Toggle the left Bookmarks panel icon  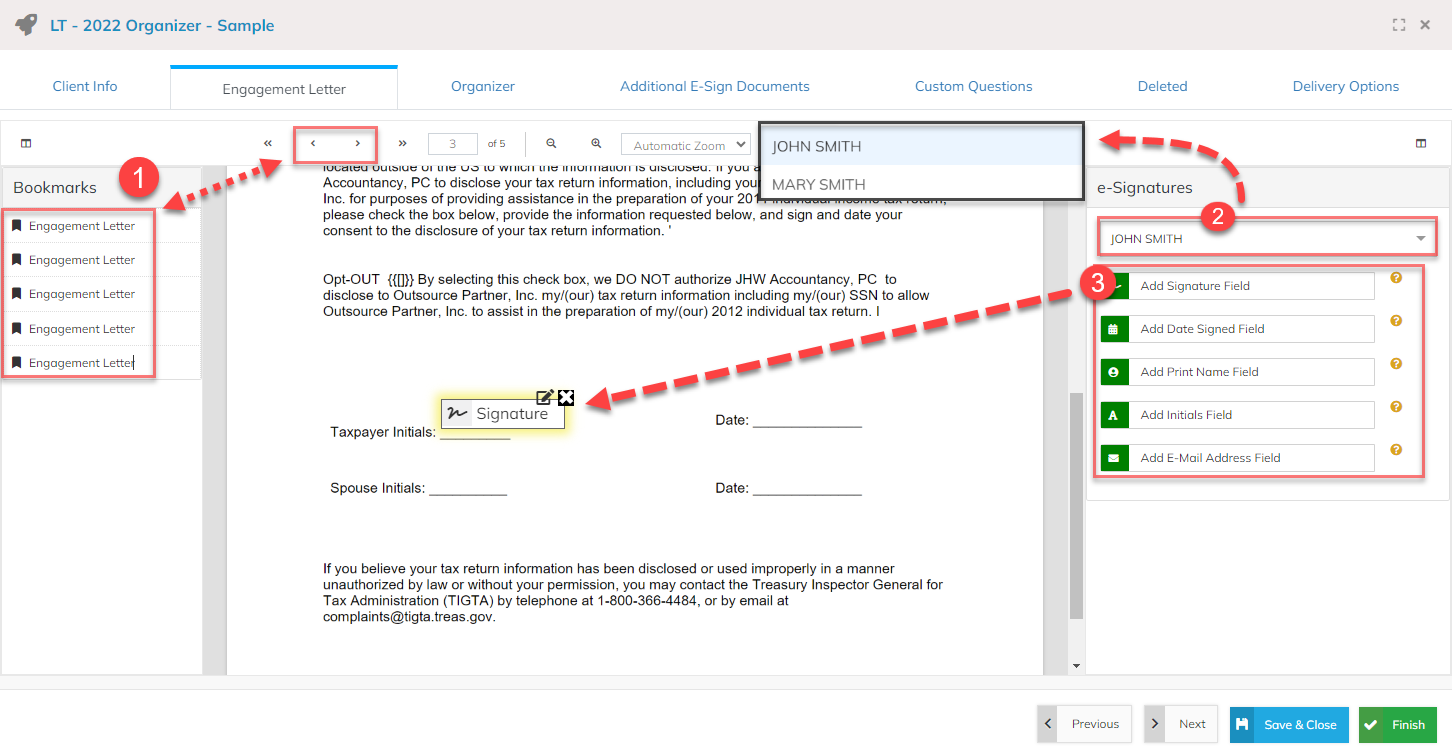[x=26, y=144]
